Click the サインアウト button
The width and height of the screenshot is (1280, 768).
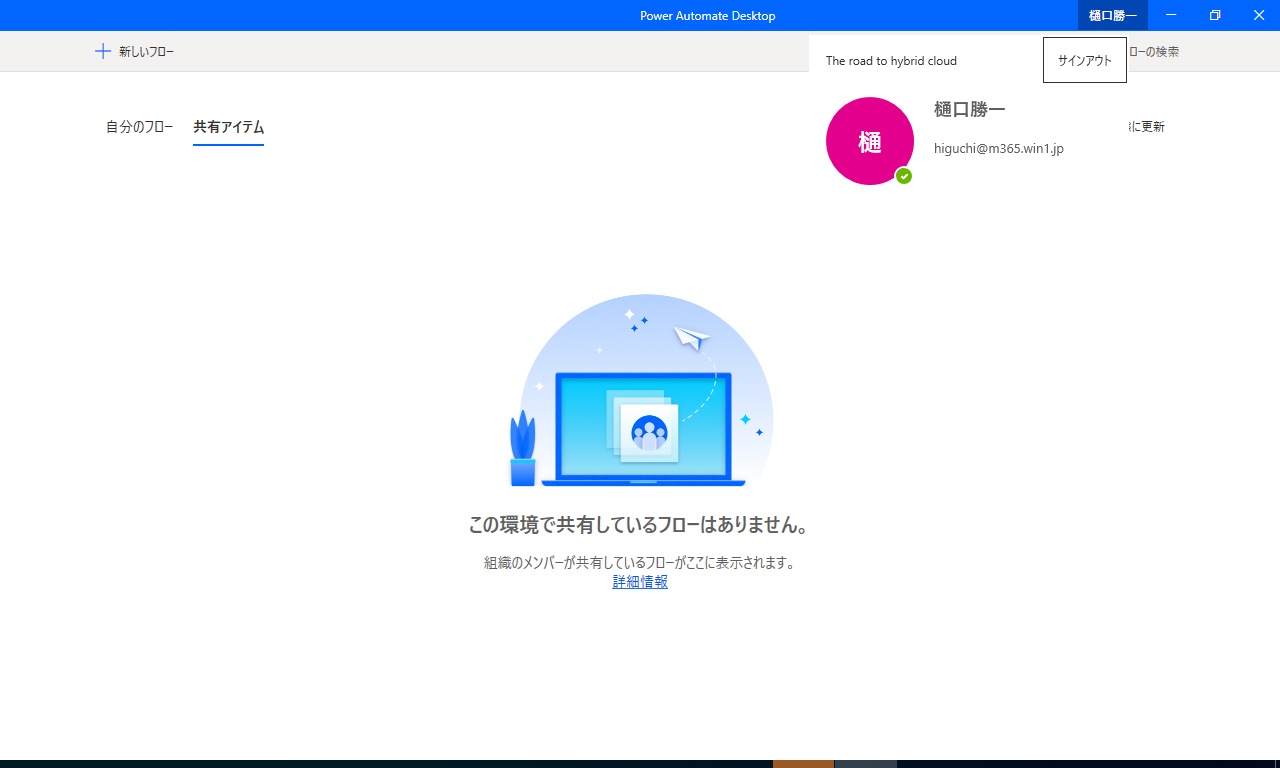point(1085,60)
